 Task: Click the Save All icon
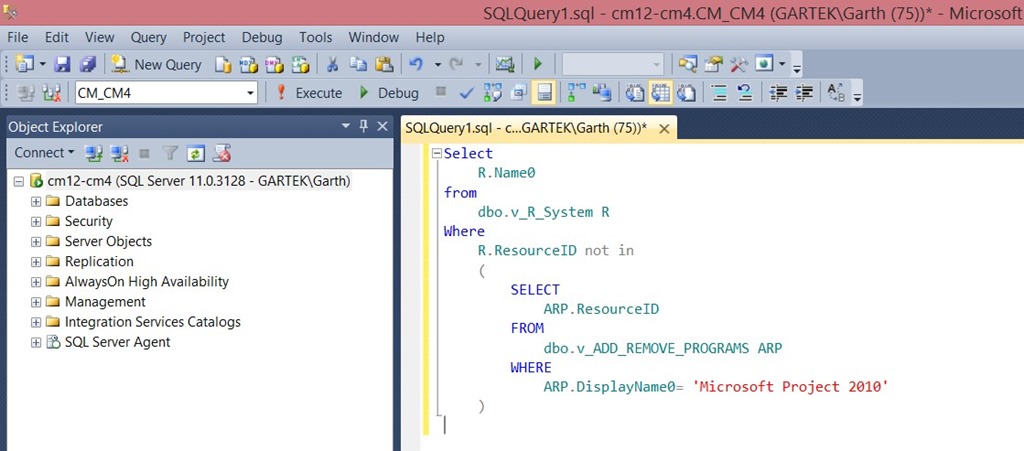tap(88, 64)
